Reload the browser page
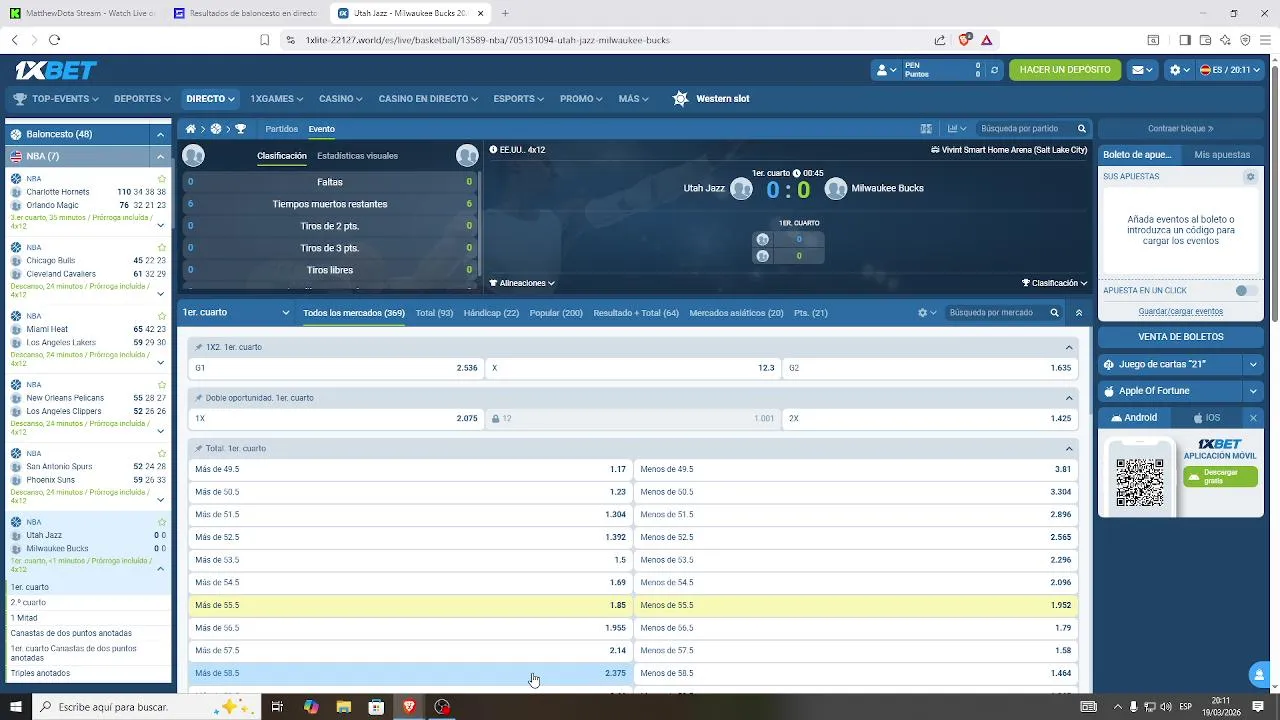Image resolution: width=1280 pixels, height=720 pixels. point(54,40)
